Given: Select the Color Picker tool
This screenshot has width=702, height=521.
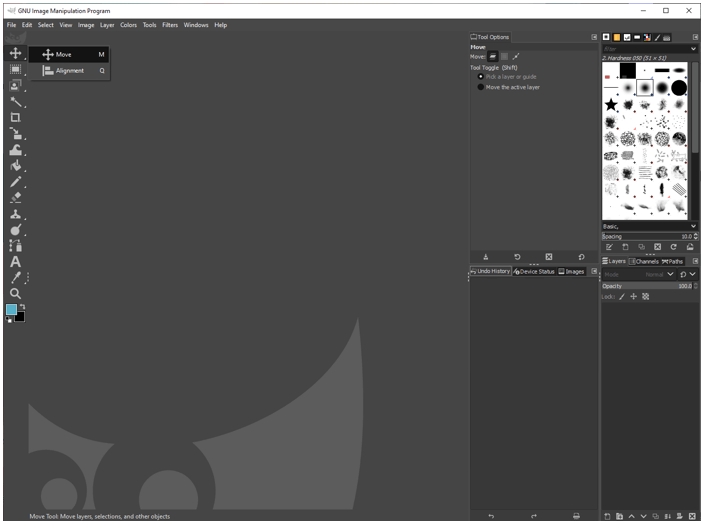Looking at the screenshot, I should (x=16, y=278).
